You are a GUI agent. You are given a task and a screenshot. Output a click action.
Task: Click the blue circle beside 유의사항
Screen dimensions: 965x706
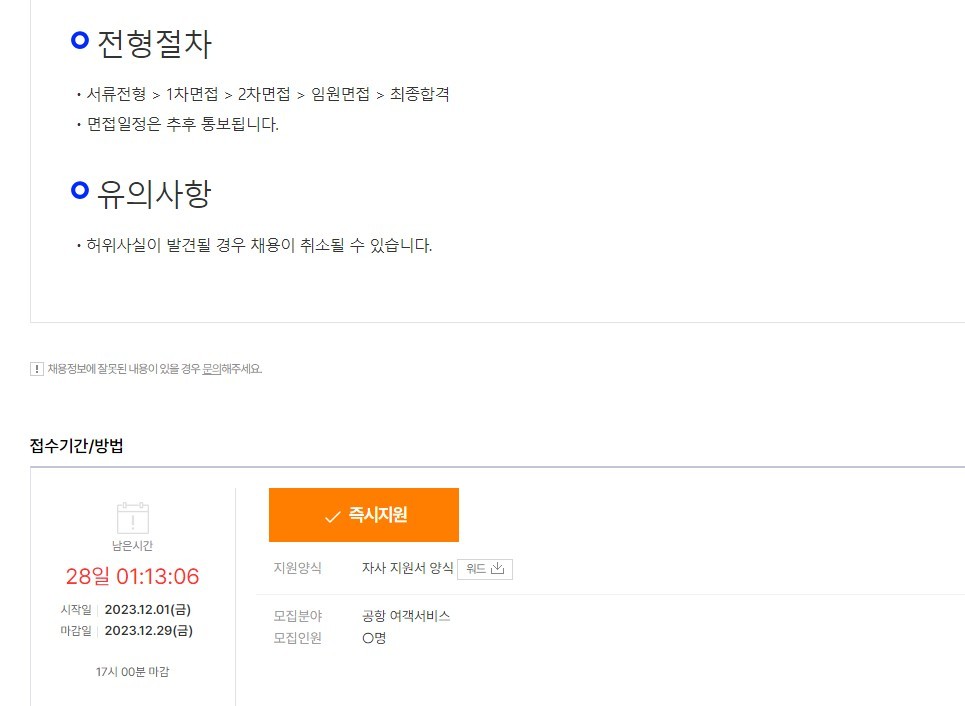point(79,190)
